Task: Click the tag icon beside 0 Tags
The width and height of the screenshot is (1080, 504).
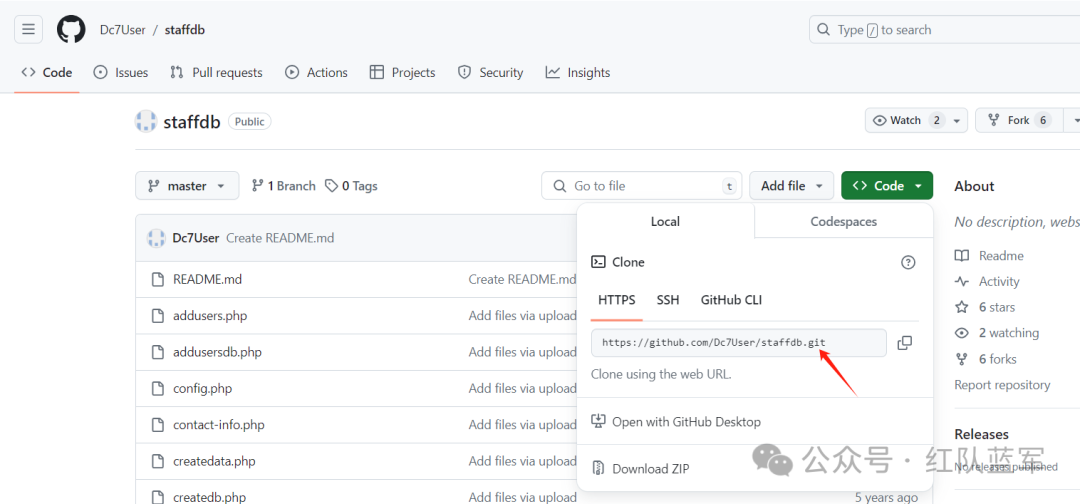Action: 331,186
